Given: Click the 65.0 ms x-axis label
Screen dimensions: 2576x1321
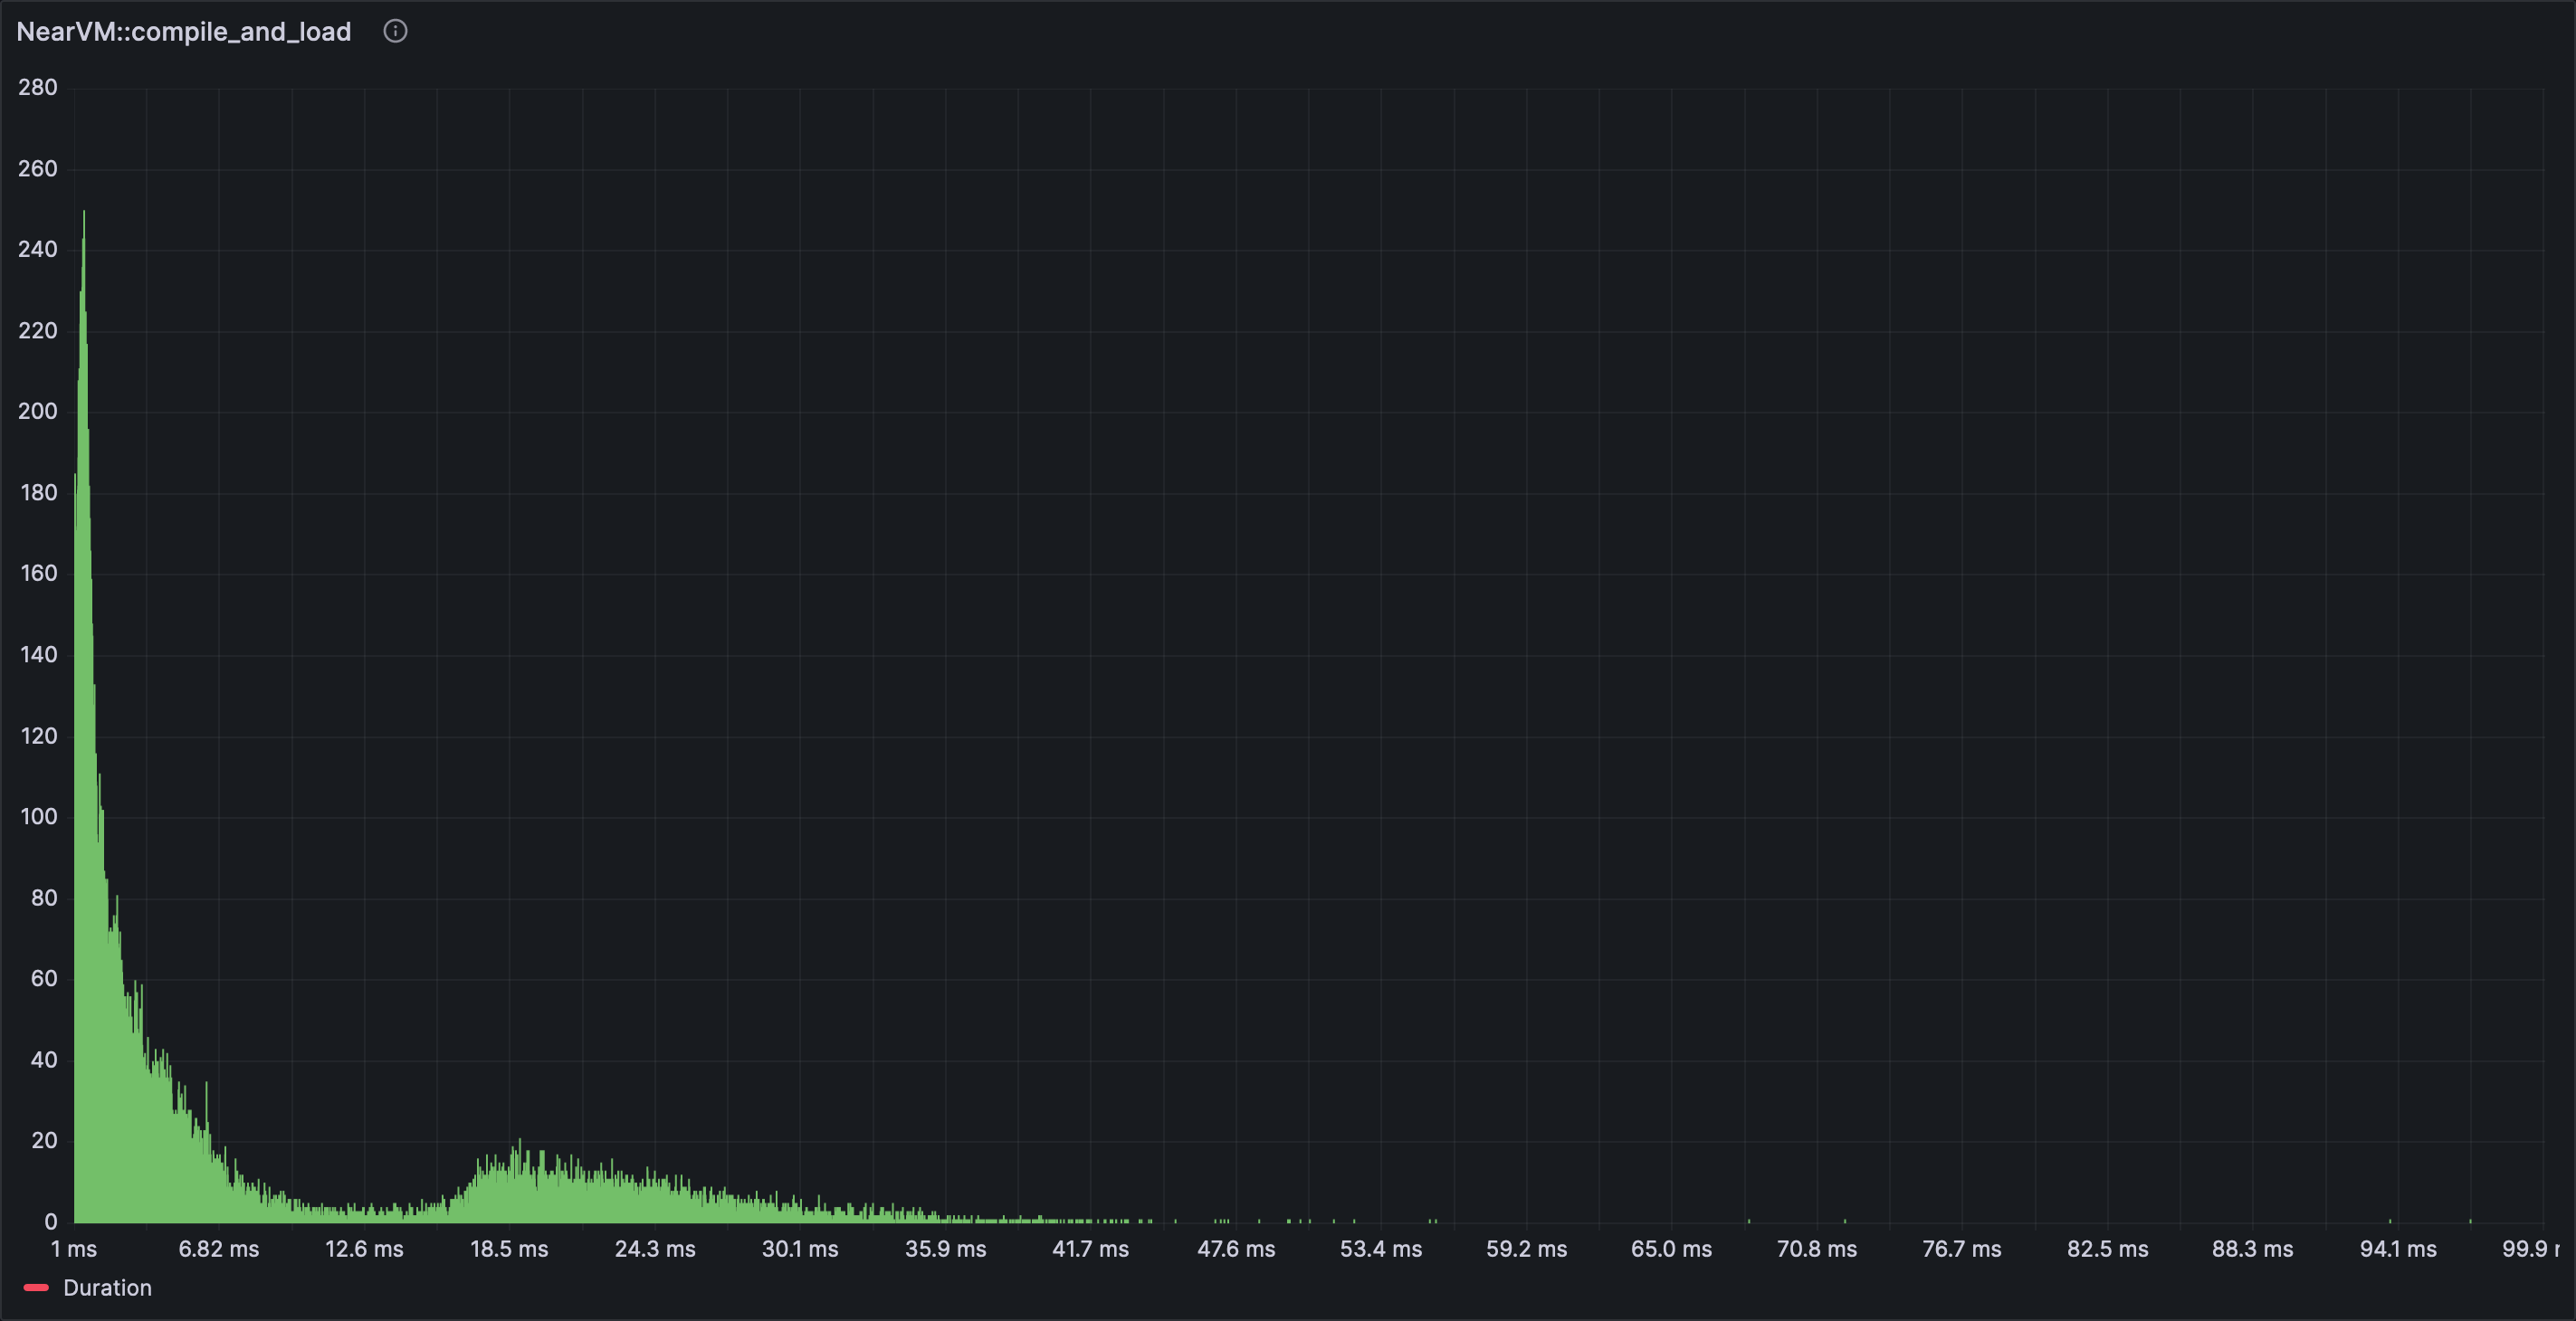Looking at the screenshot, I should 1671,1249.
